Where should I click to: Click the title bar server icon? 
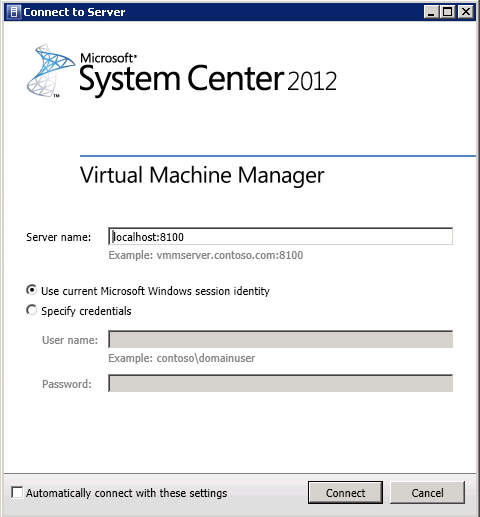[x=14, y=12]
